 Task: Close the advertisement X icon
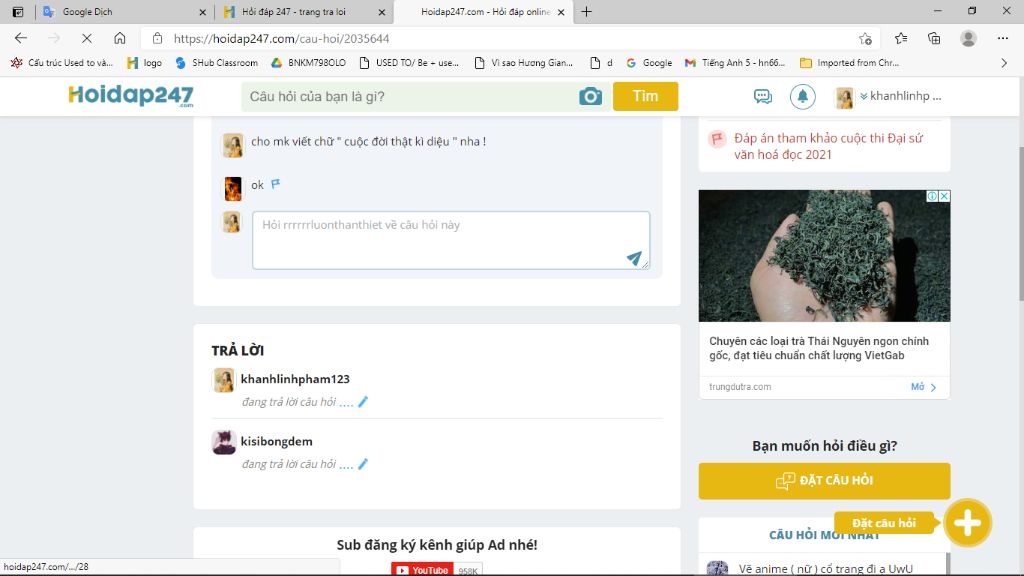[x=944, y=196]
